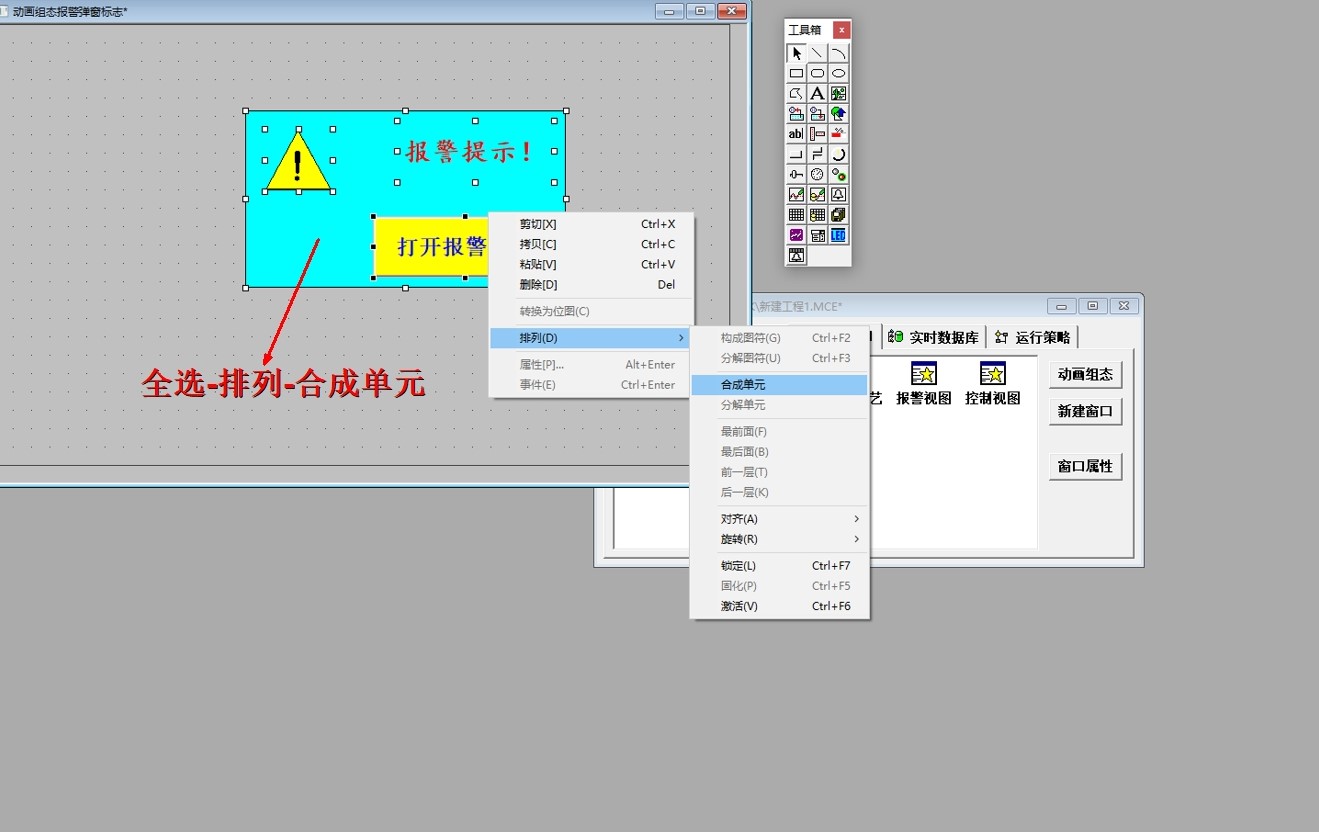1319x832 pixels.
Task: Click the 动画组态 button
Action: [x=1085, y=374]
